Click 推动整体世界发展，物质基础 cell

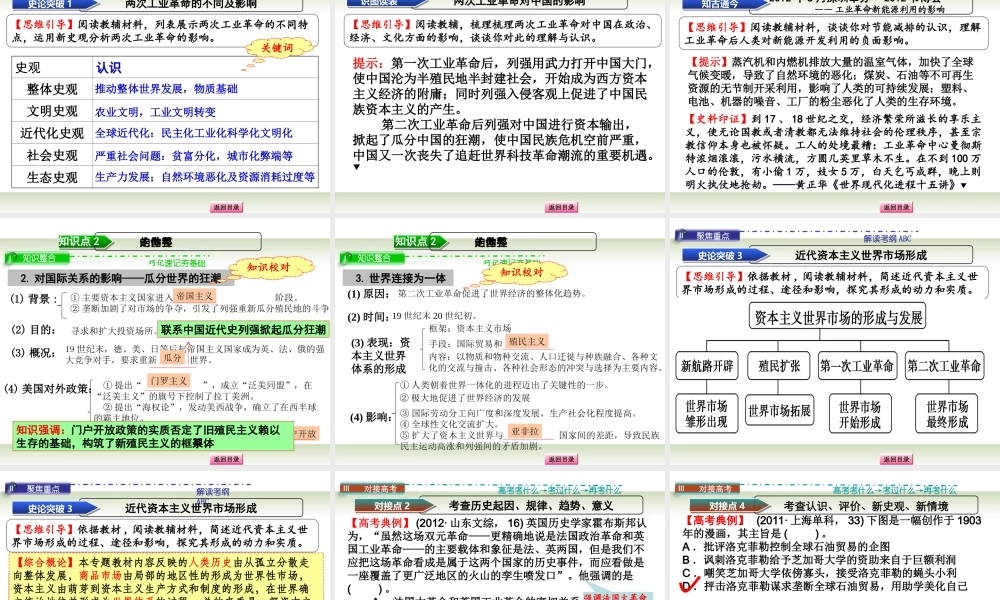(x=205, y=89)
